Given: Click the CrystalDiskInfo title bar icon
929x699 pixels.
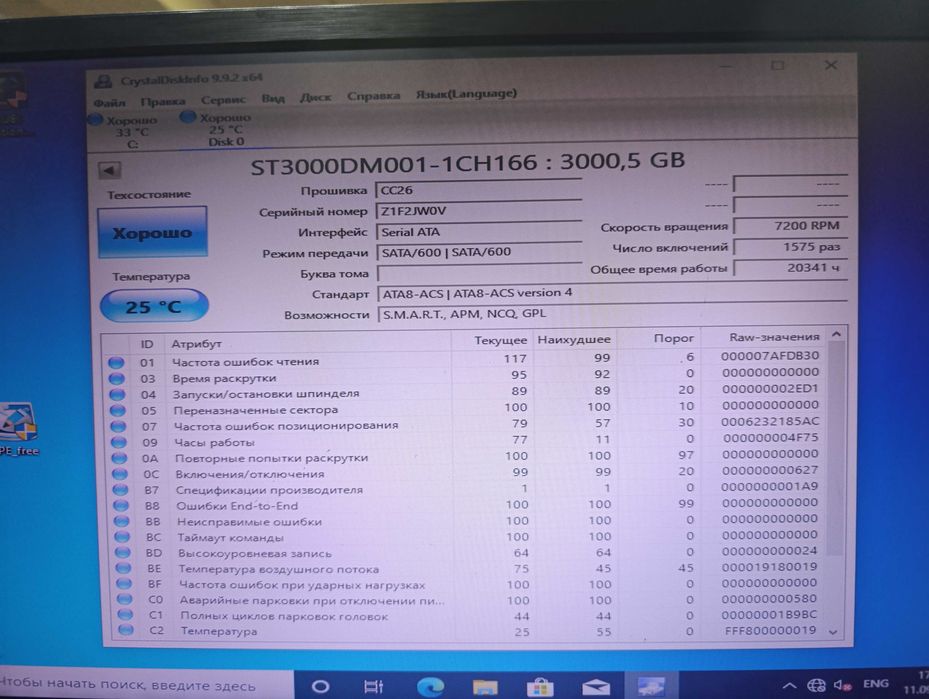Looking at the screenshot, I should pos(103,81).
